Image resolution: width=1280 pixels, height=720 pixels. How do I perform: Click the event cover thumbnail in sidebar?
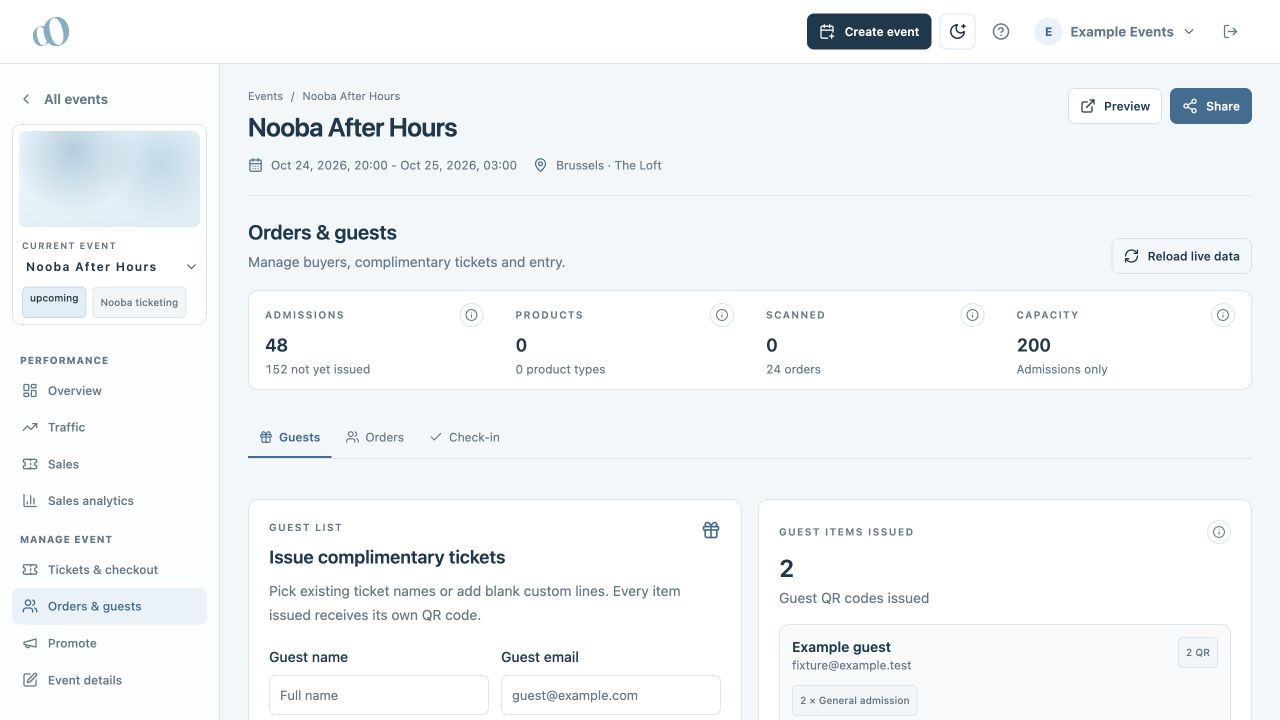(110, 179)
